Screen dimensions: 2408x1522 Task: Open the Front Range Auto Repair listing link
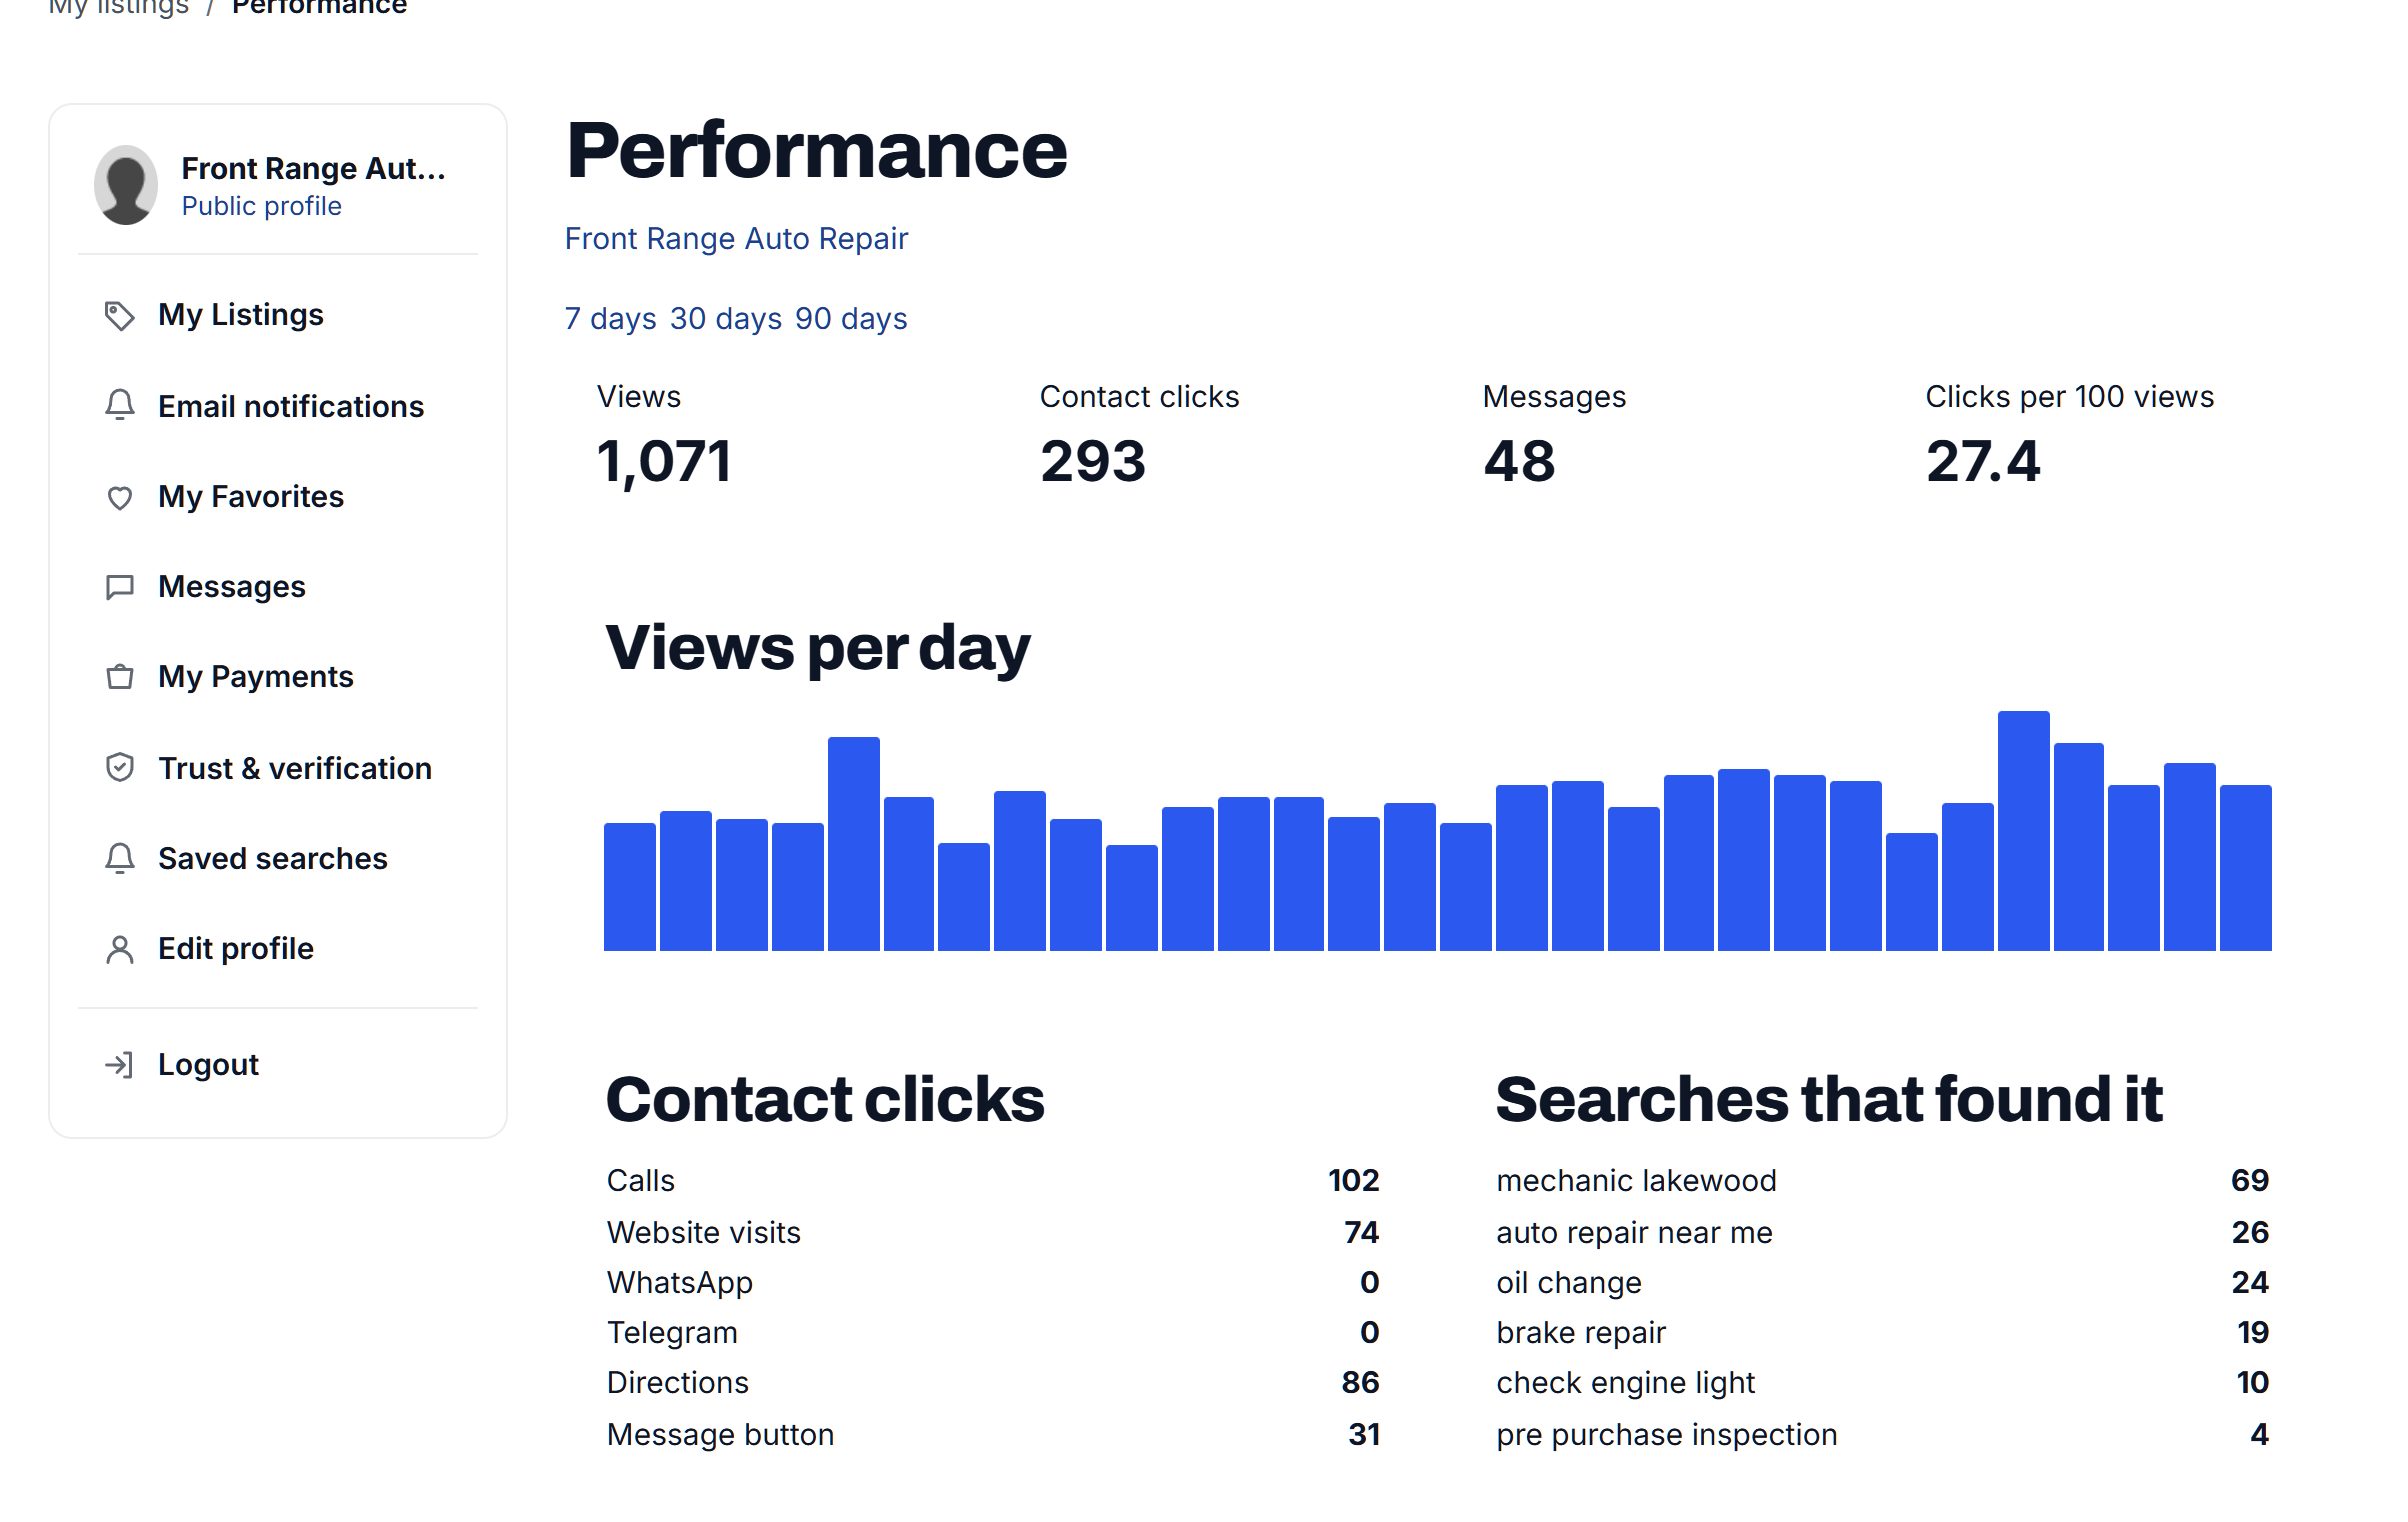737,239
